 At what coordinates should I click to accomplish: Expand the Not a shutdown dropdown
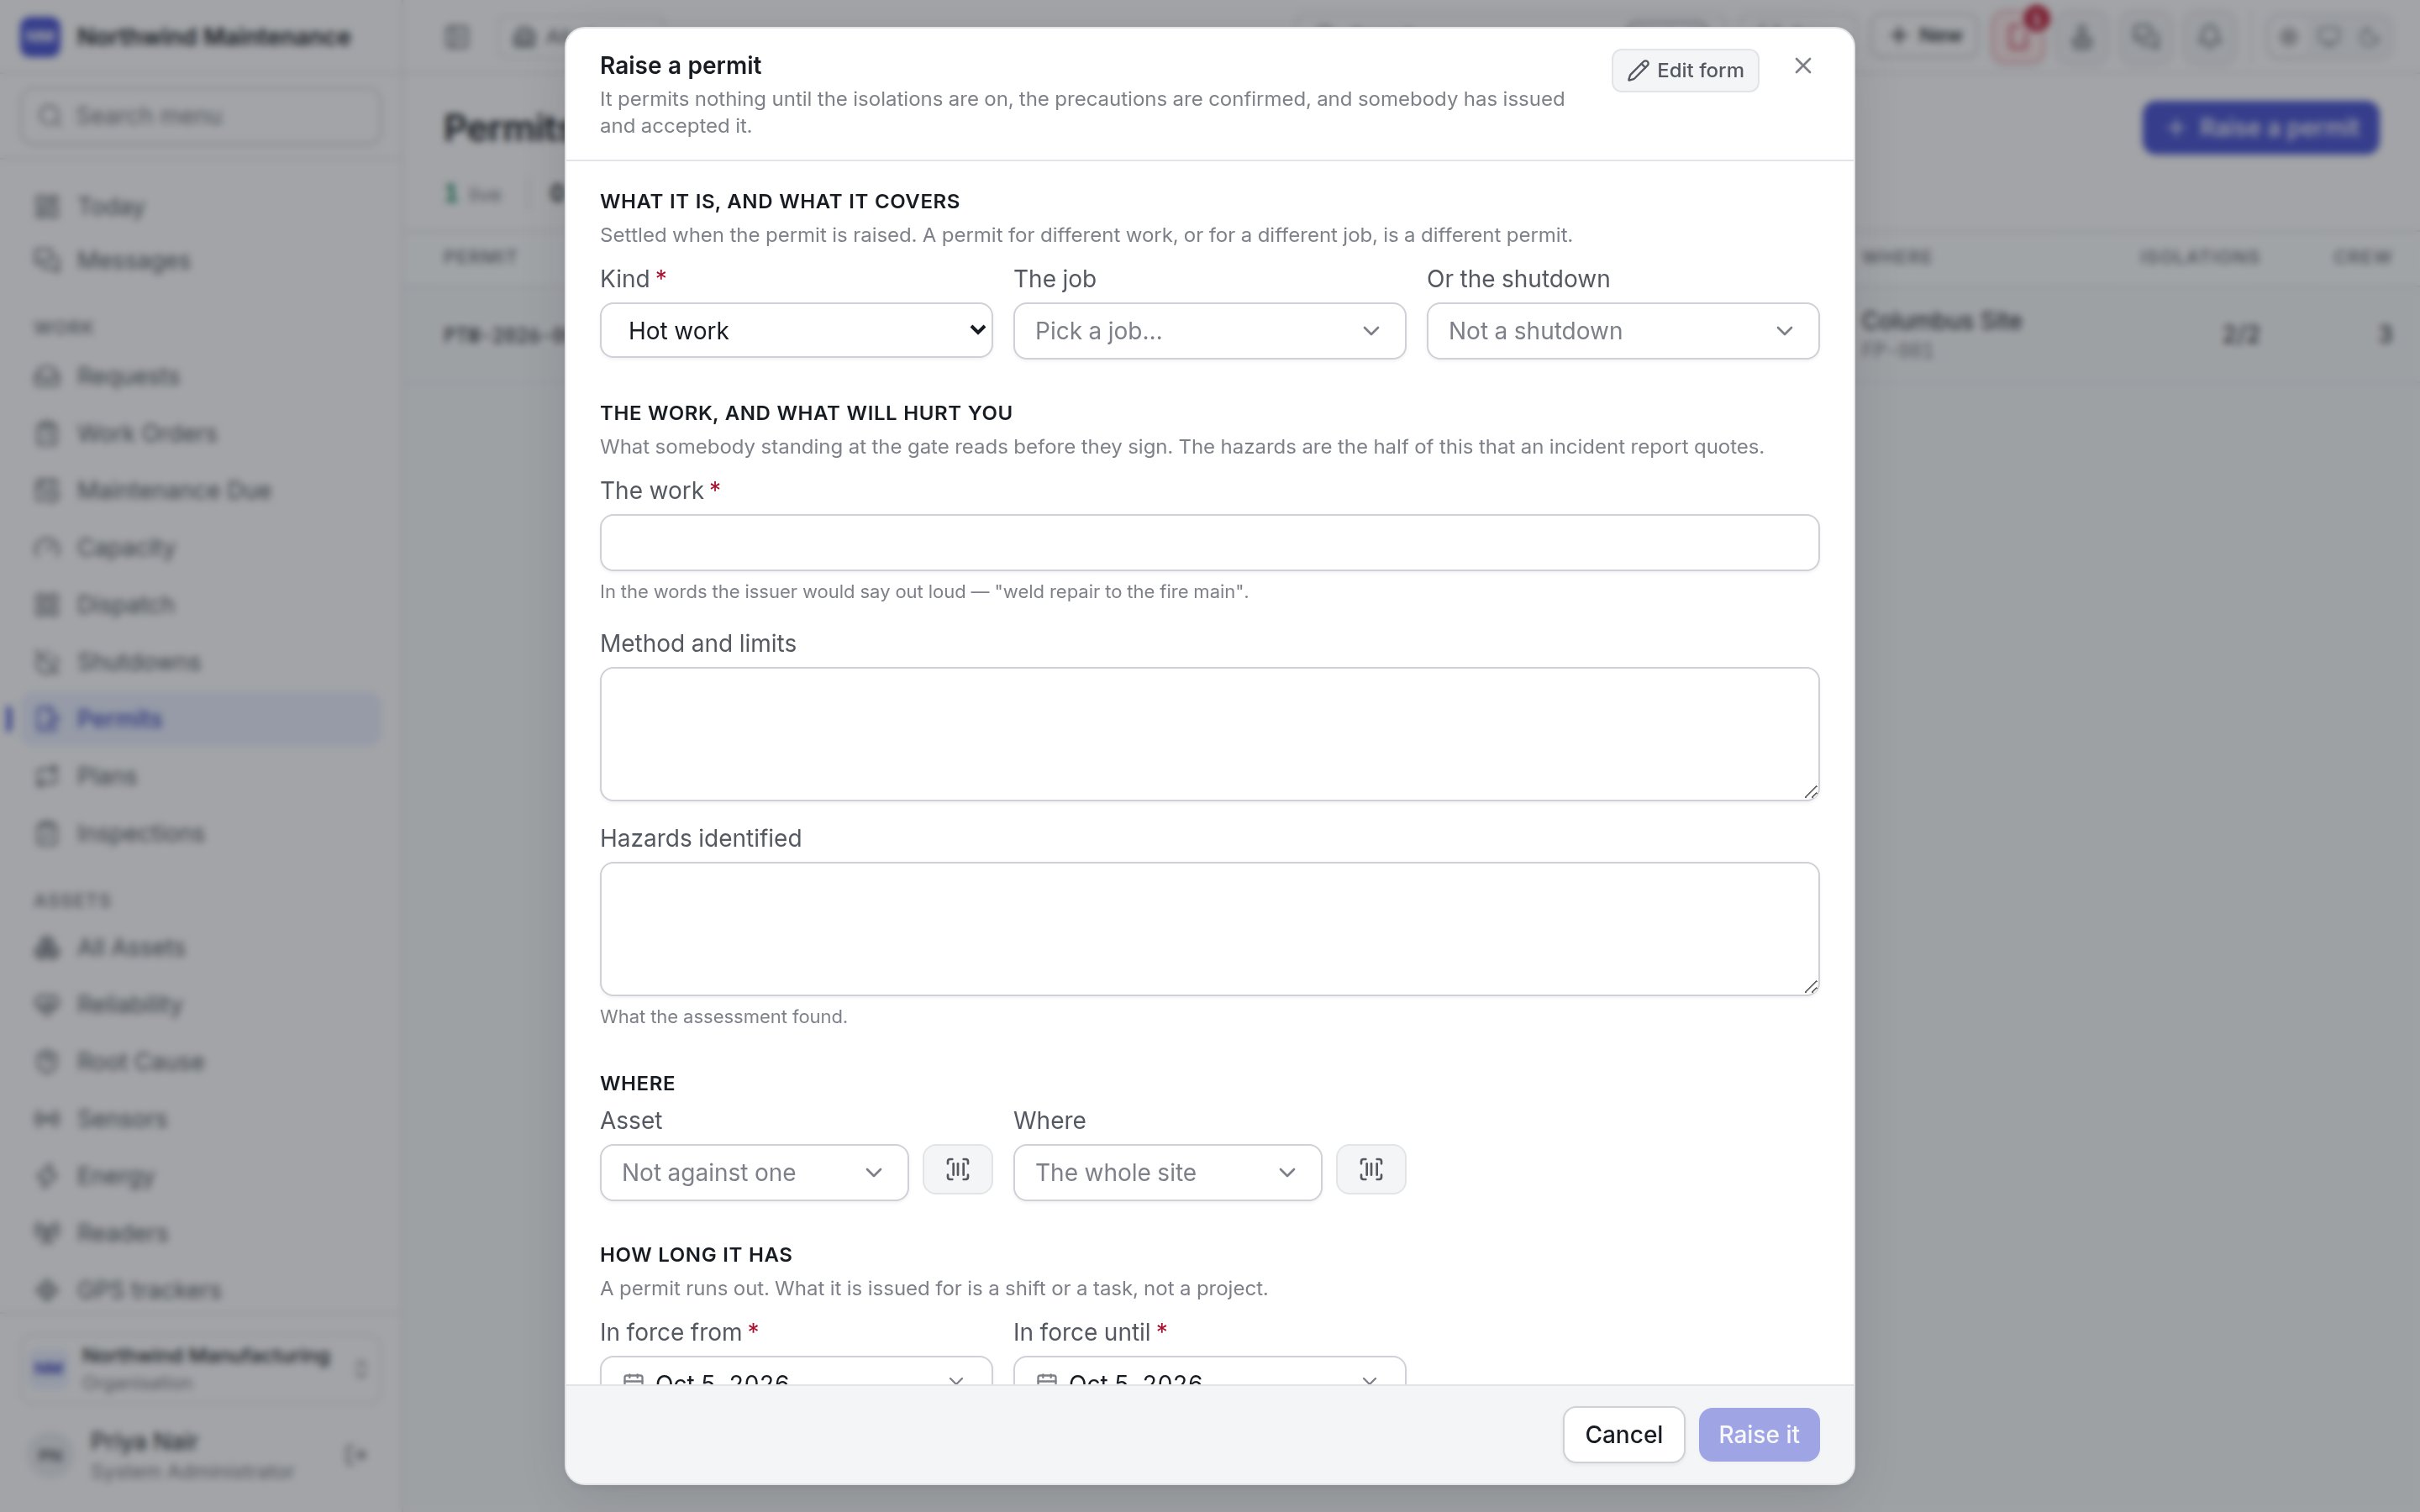(x=1622, y=331)
